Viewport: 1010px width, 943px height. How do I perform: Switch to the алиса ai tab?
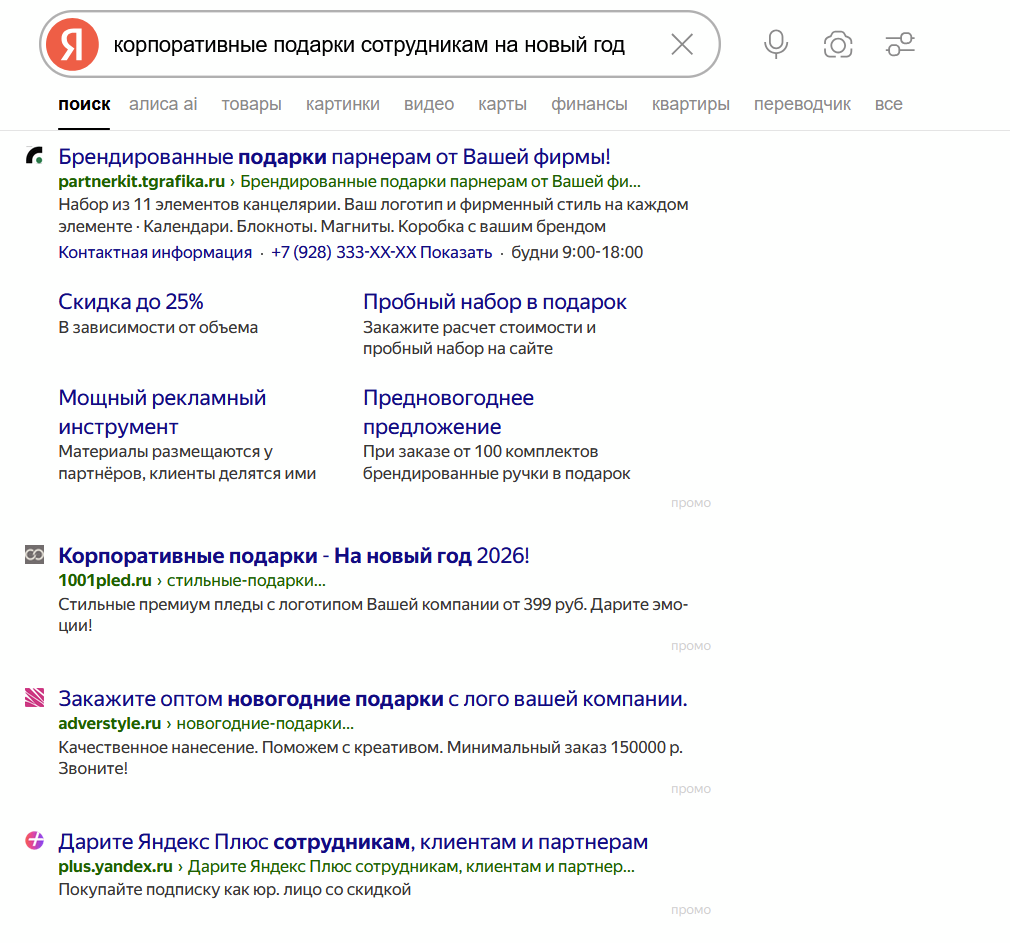tap(162, 103)
